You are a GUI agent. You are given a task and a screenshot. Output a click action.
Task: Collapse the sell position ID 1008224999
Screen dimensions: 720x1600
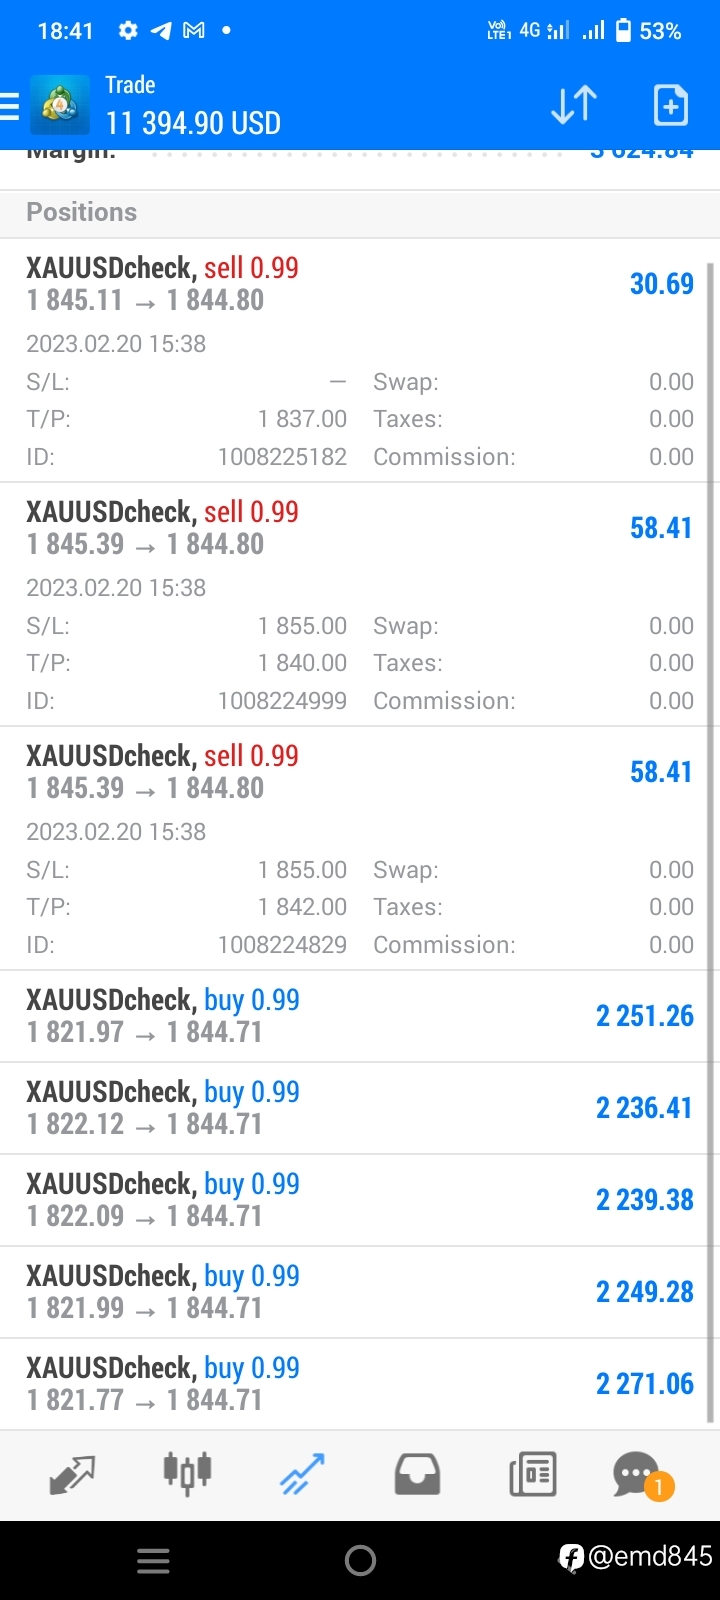pos(360,605)
